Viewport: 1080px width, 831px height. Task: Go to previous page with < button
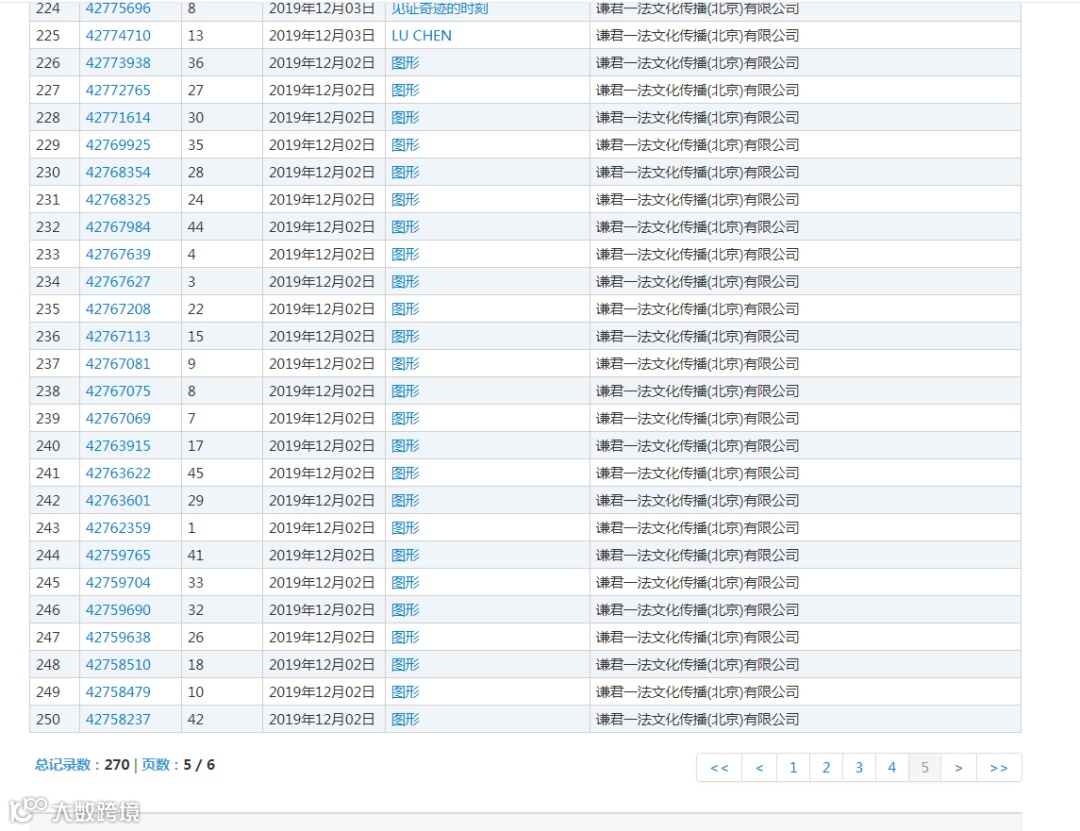coord(759,768)
